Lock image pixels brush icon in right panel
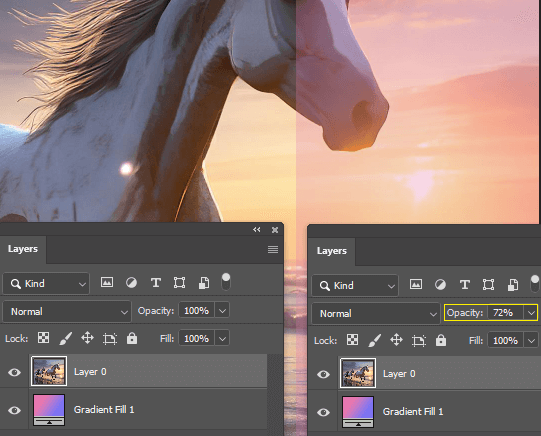The width and height of the screenshot is (541, 436). 374,340
